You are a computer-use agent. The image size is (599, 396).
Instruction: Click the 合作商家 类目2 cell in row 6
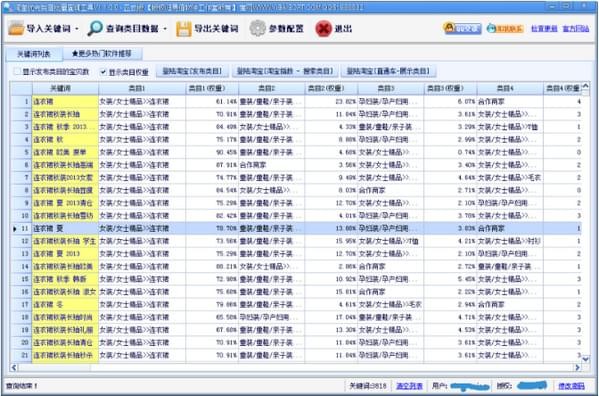click(x=272, y=165)
